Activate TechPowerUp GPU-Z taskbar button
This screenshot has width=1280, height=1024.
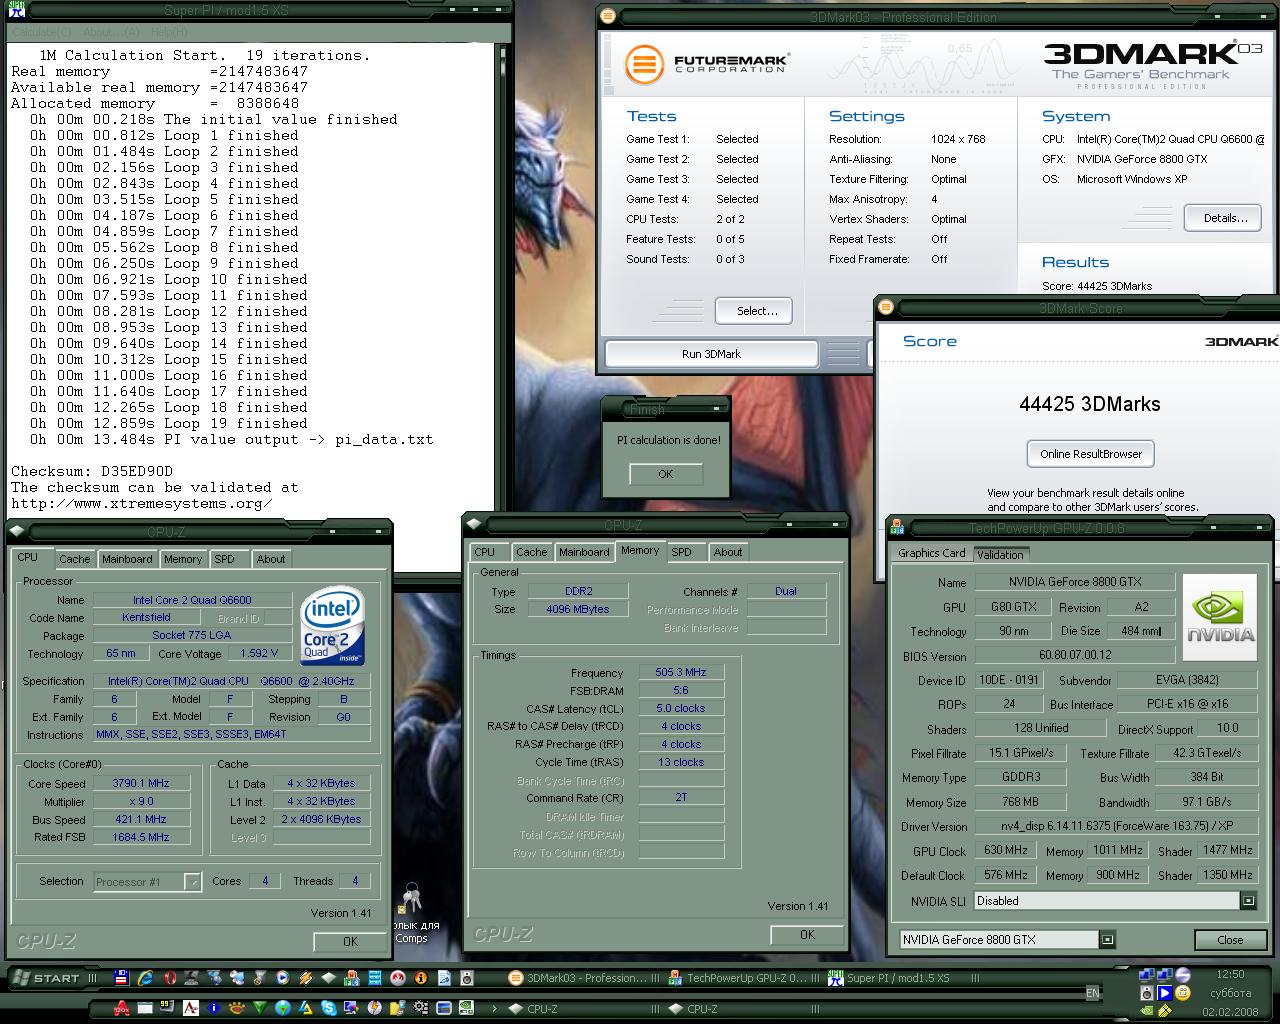[745, 978]
